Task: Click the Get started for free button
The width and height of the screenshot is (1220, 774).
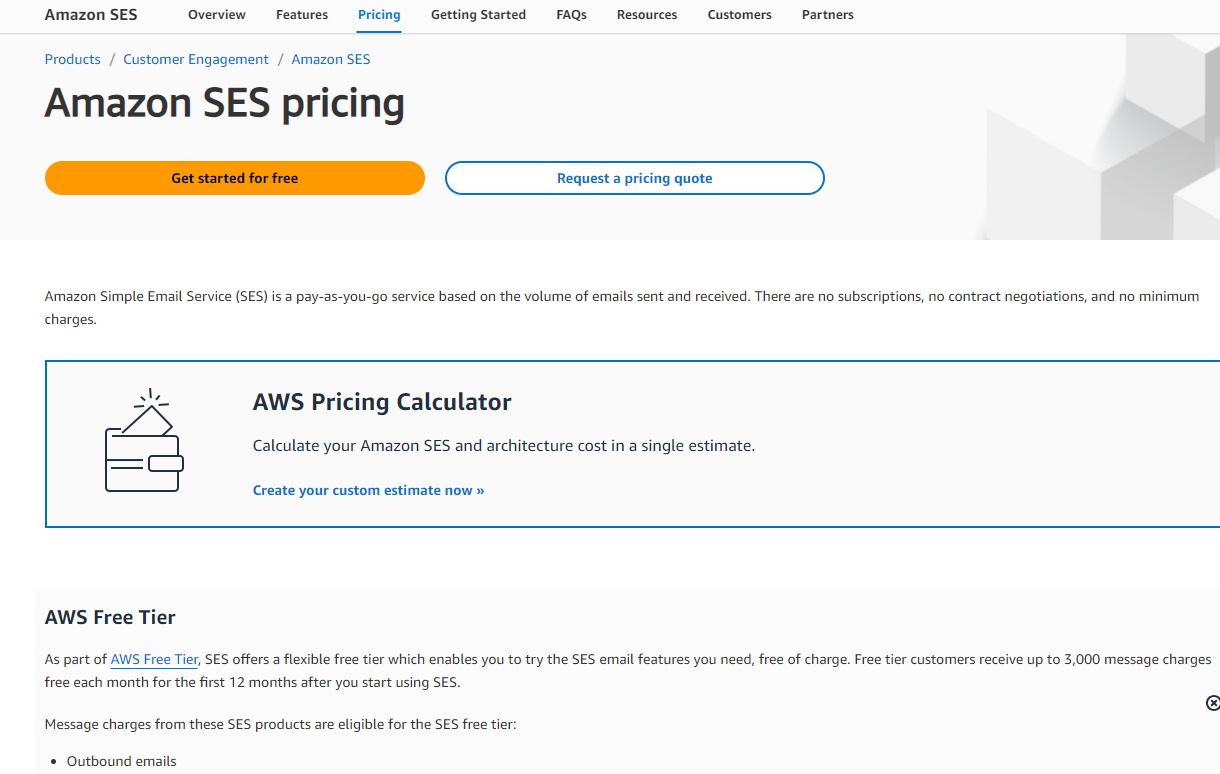Action: (x=235, y=178)
